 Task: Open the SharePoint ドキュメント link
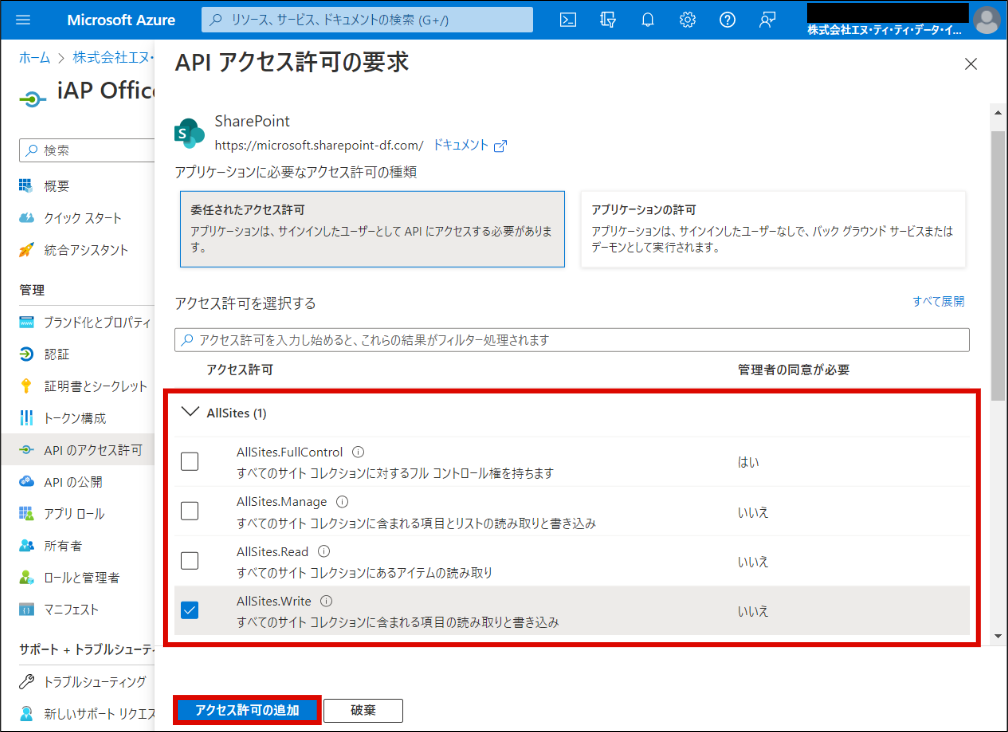coord(469,145)
